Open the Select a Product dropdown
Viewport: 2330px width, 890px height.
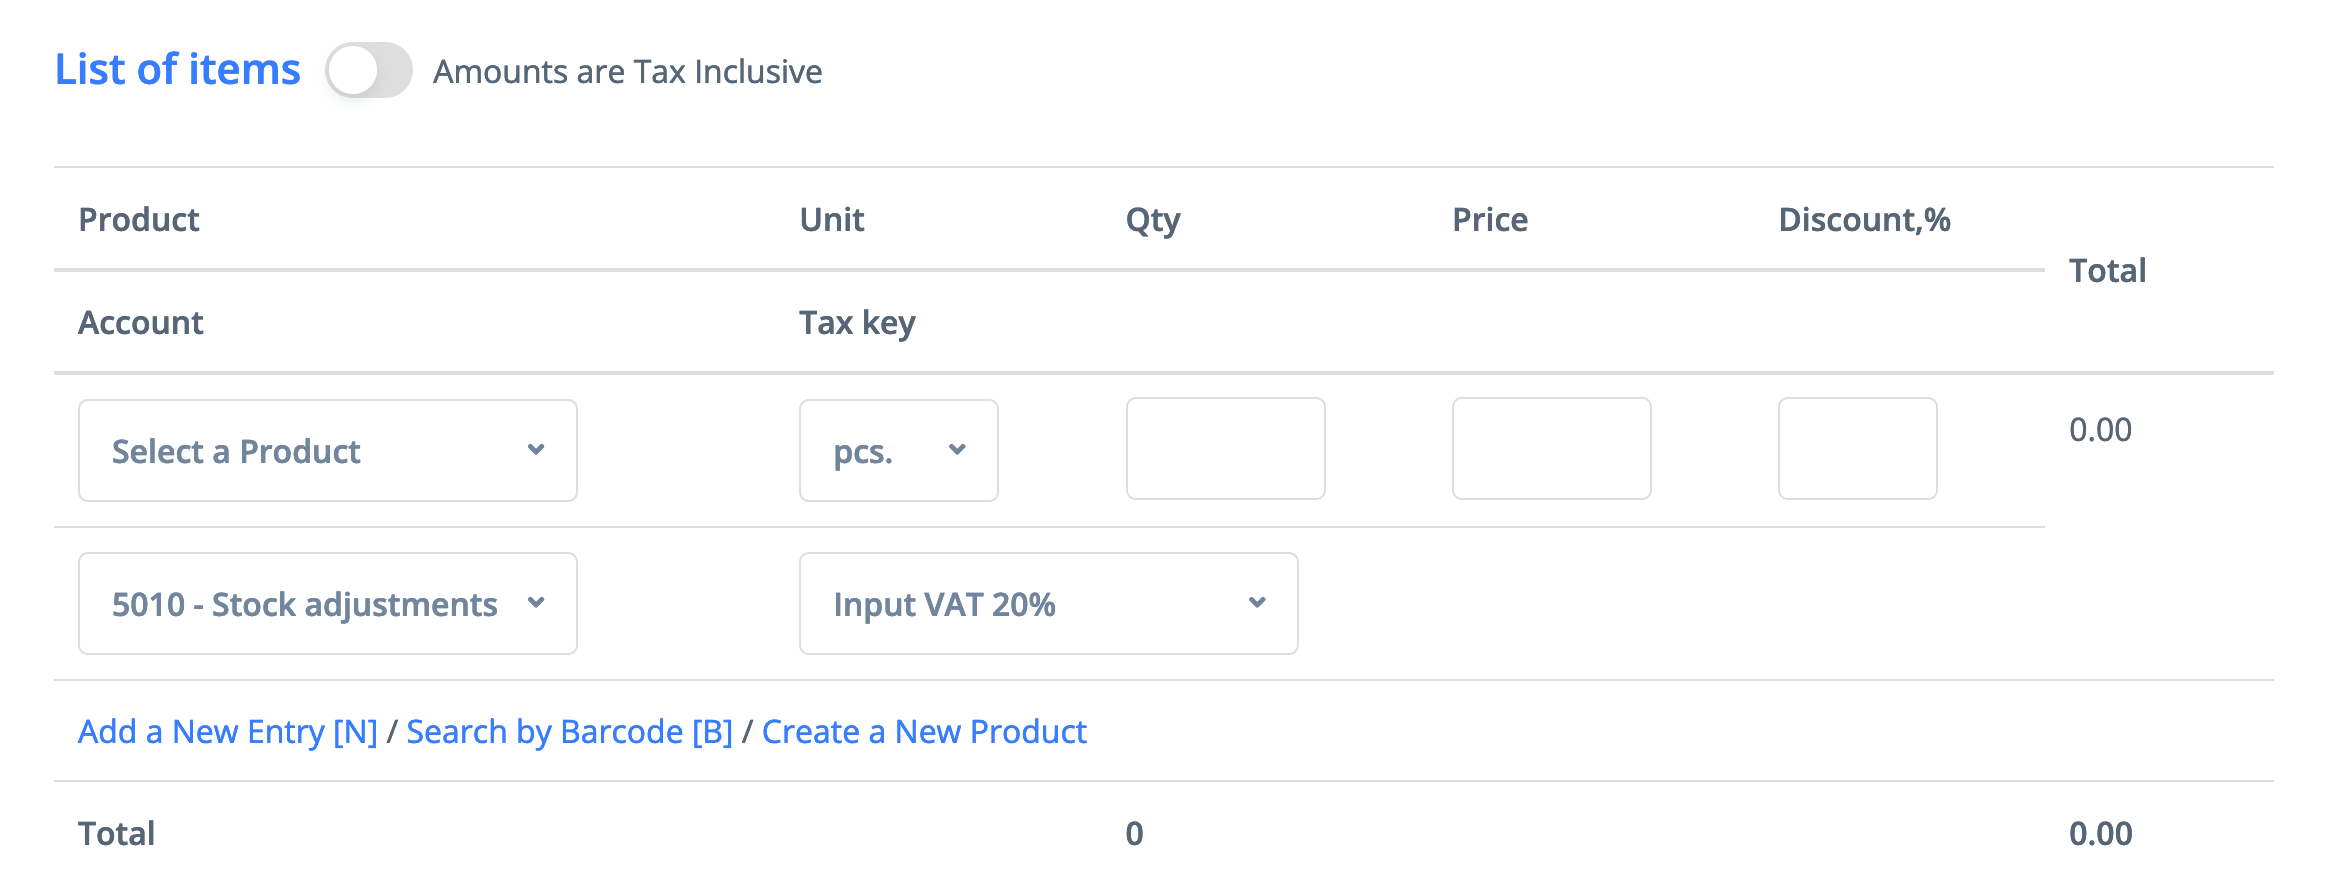click(327, 451)
